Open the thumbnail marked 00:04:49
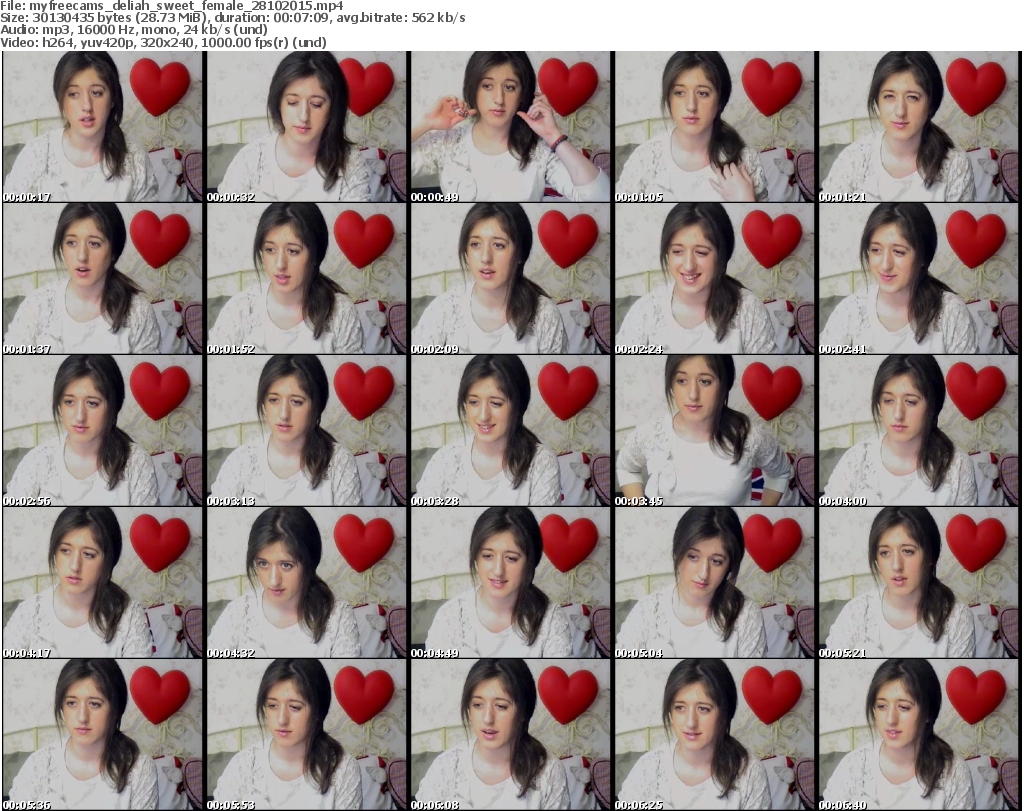The image size is (1024, 811). [511, 583]
